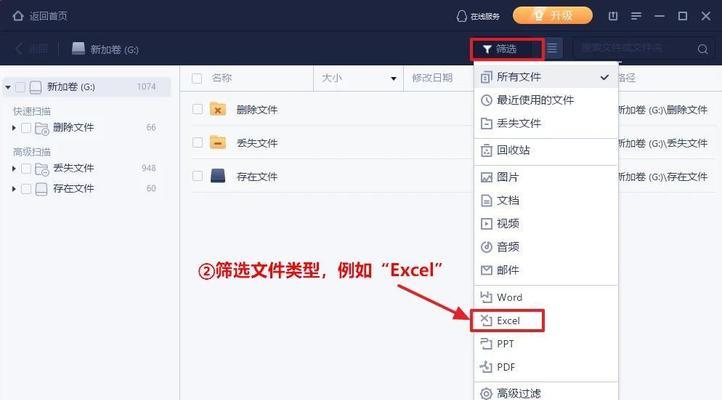Image resolution: width=722 pixels, height=400 pixels.
Task: Expand the 删除文件 tree node
Action: tap(14, 128)
